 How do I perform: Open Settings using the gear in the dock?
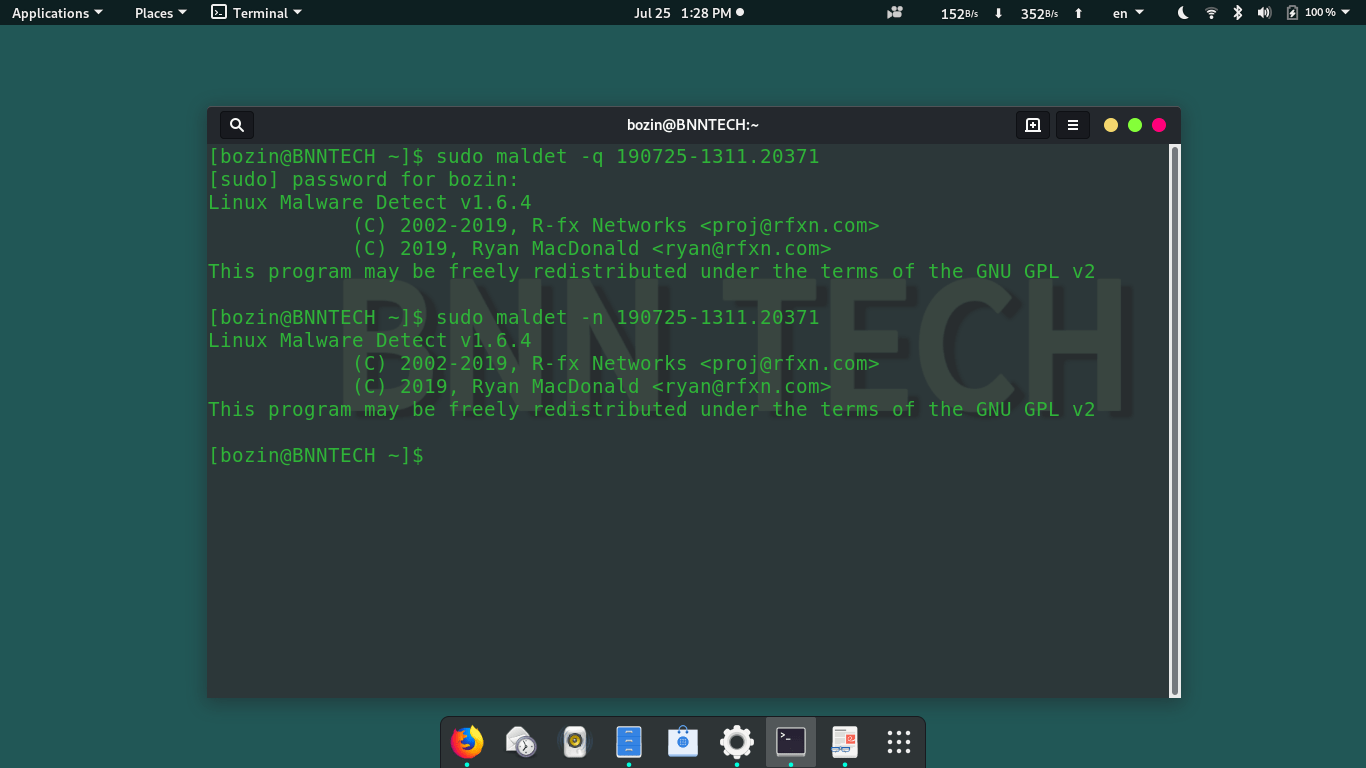point(736,741)
